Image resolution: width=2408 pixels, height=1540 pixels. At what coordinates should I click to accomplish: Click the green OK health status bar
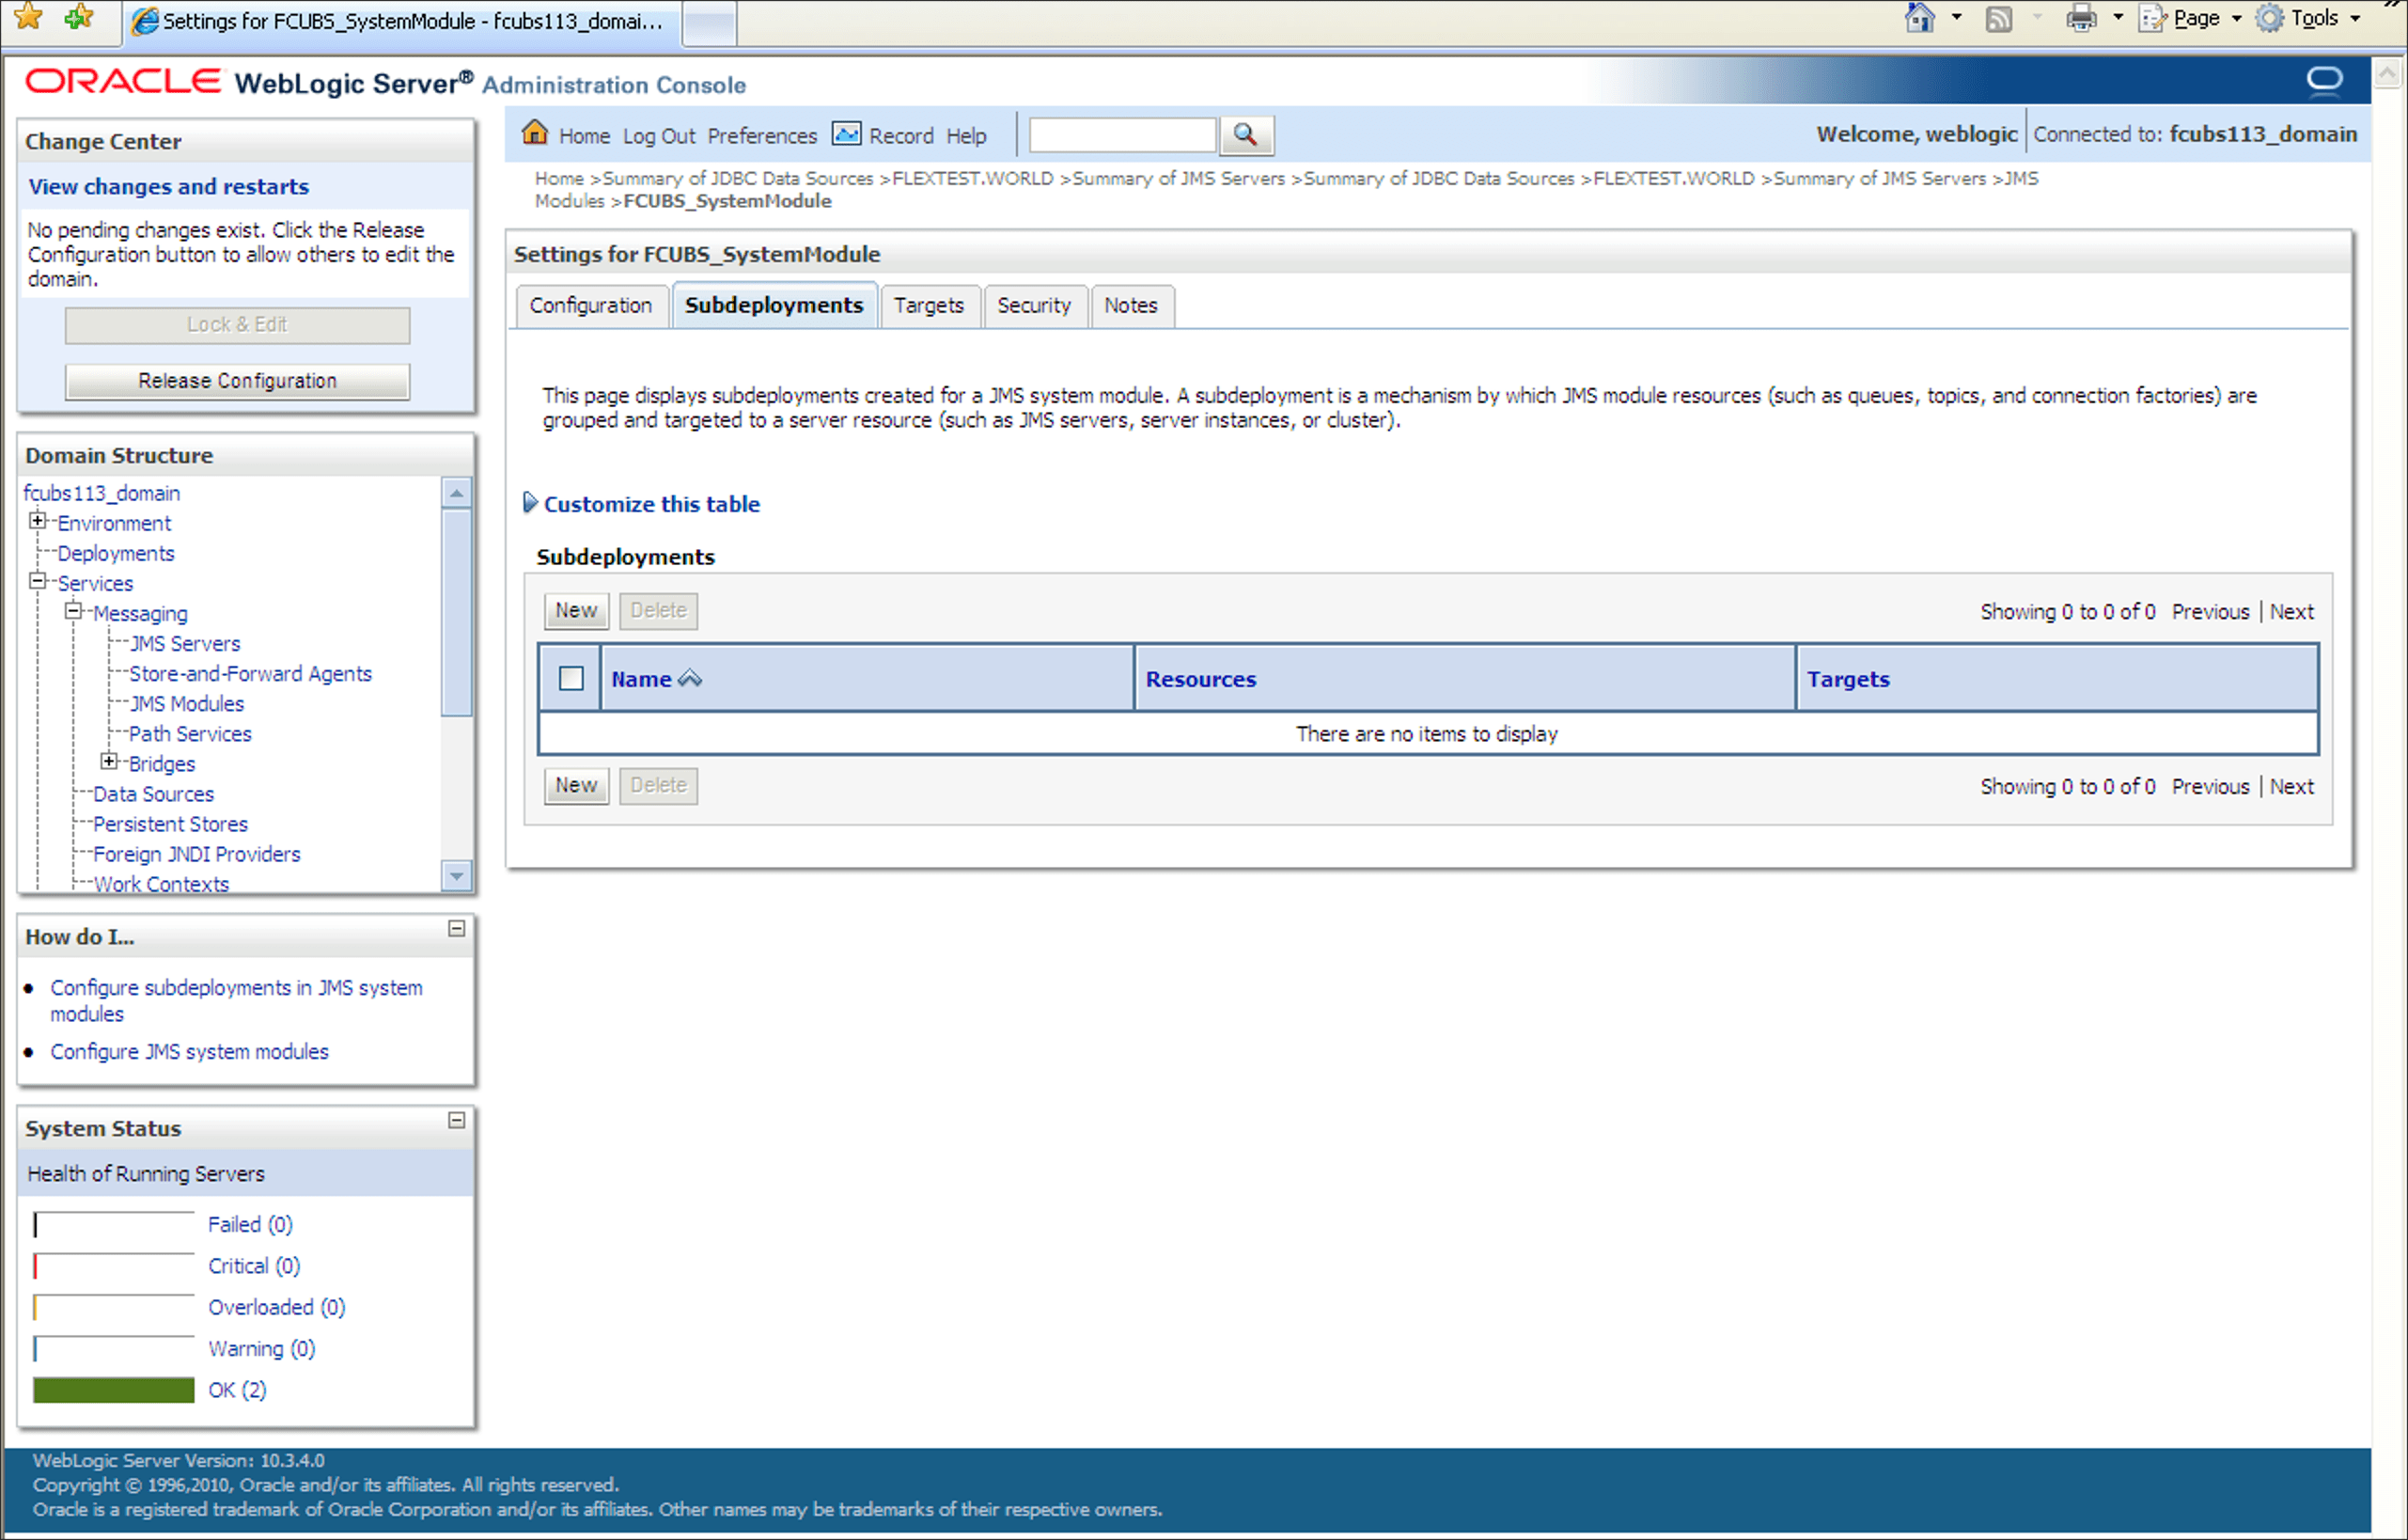[113, 1390]
